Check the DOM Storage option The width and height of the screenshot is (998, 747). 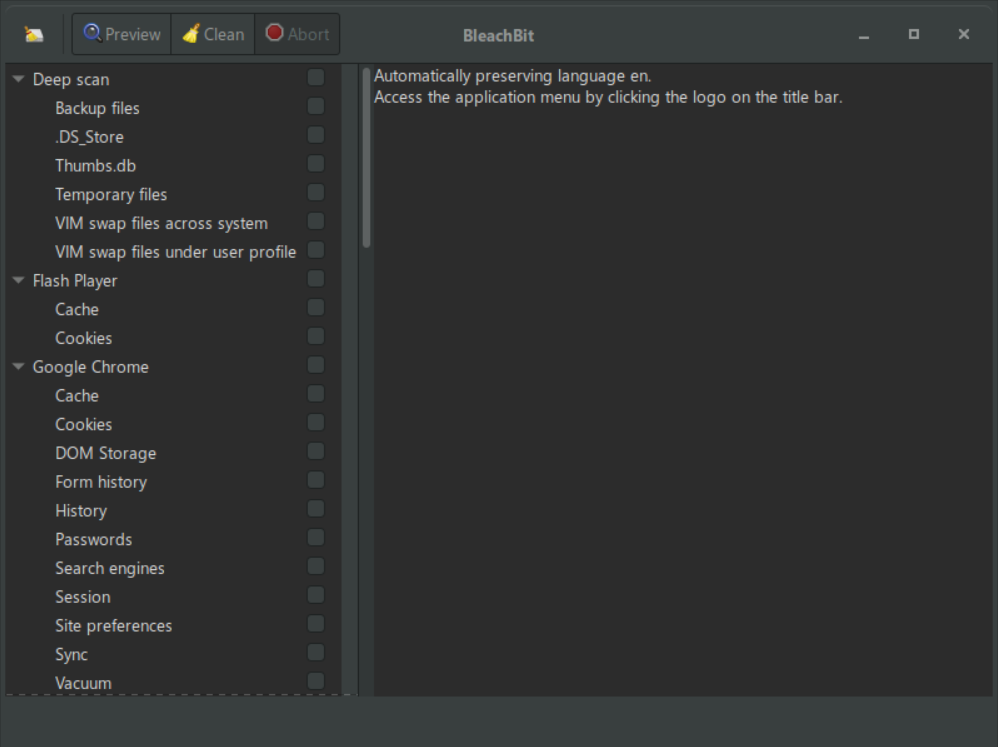coord(316,451)
